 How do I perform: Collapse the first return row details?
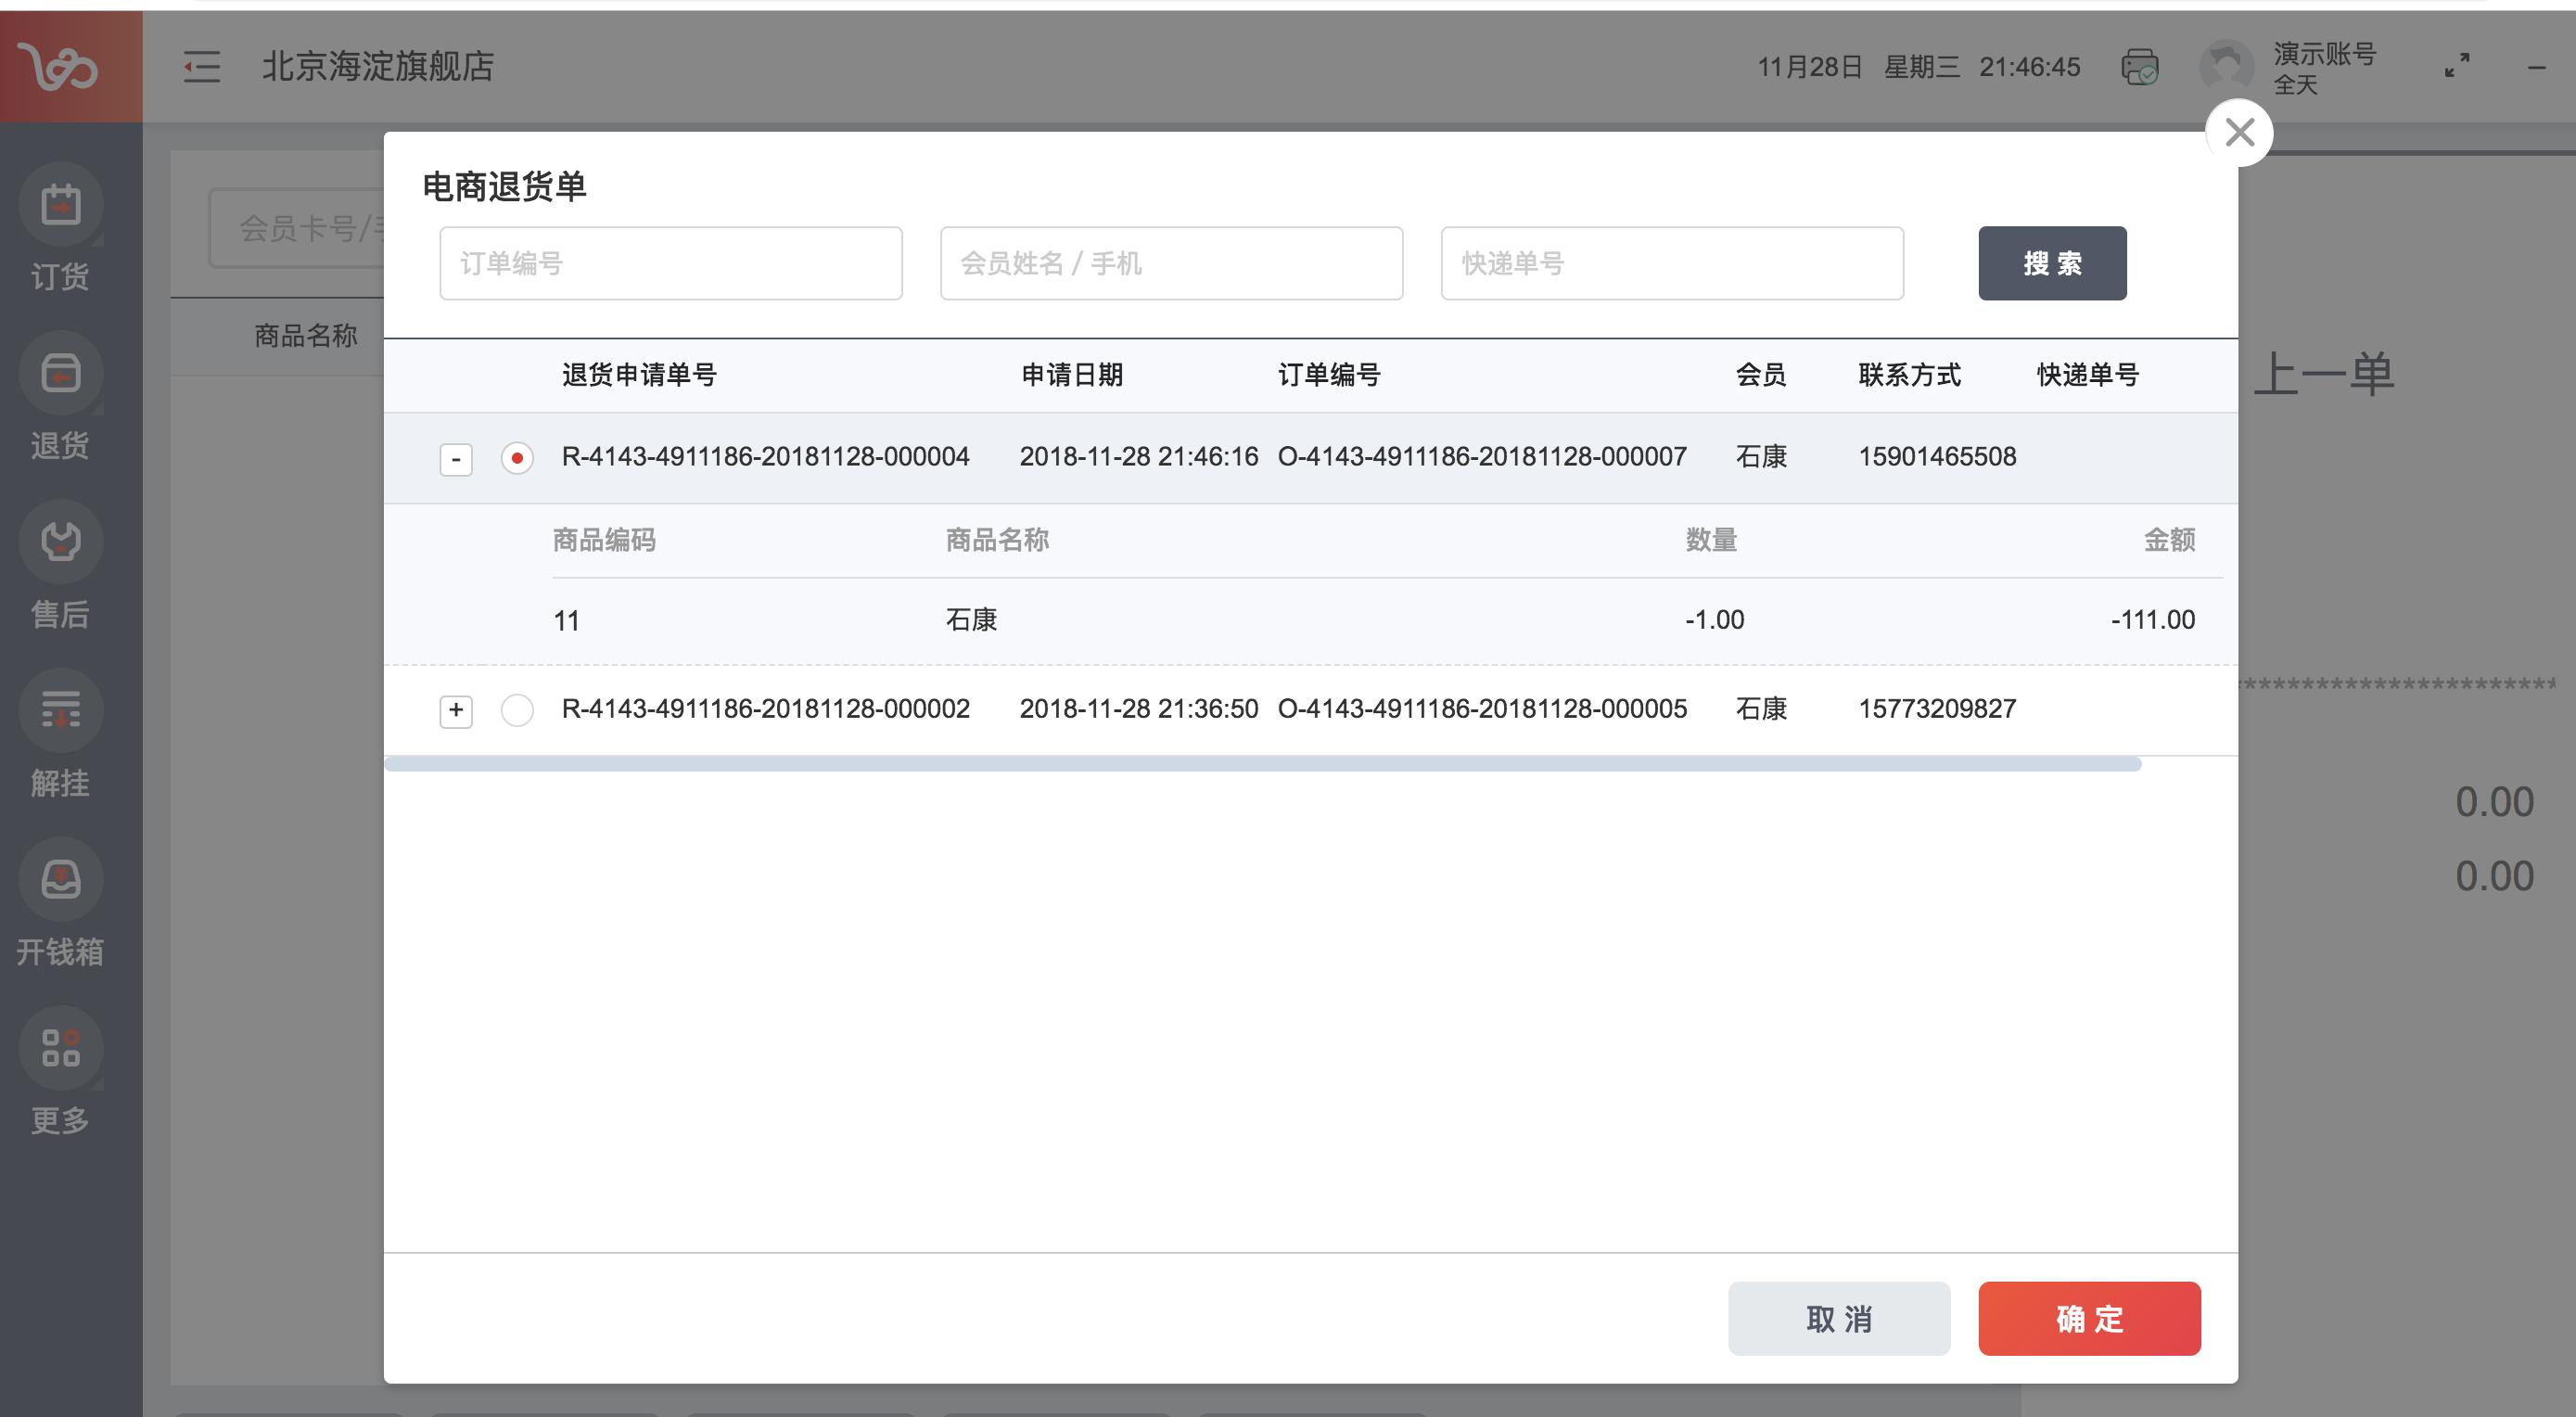[x=456, y=459]
